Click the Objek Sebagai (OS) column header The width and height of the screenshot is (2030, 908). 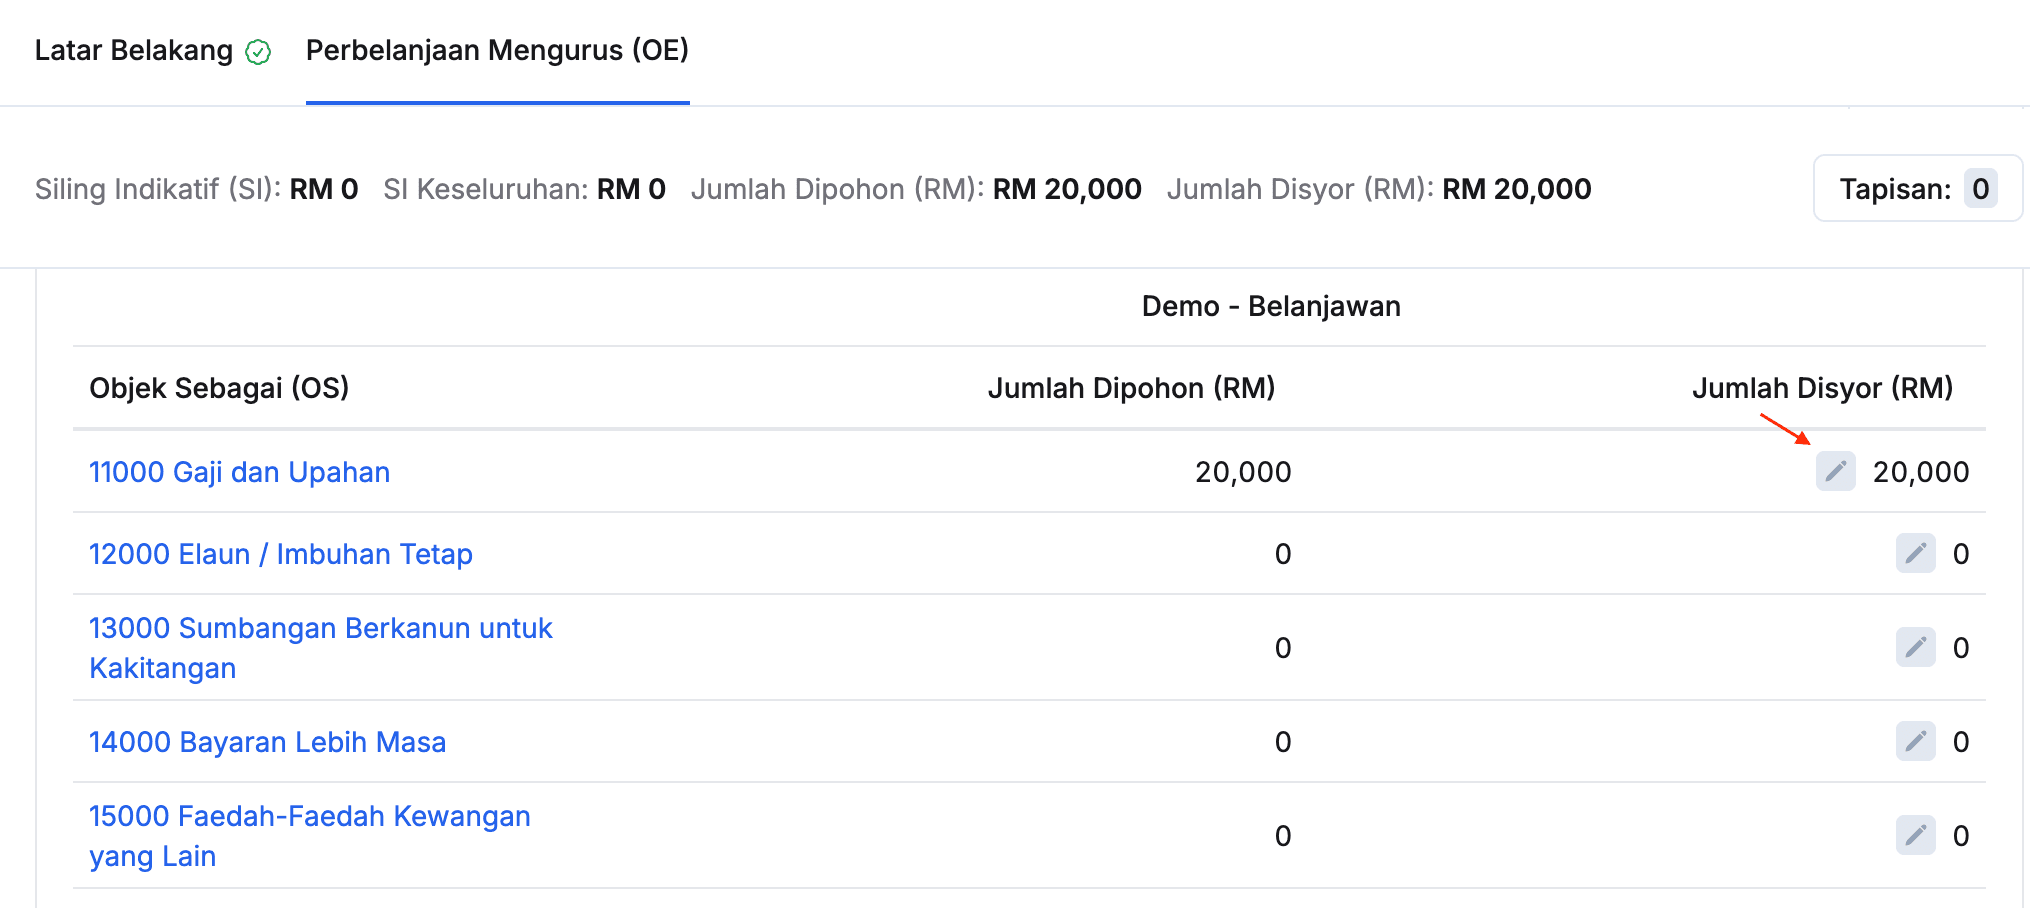click(x=219, y=388)
